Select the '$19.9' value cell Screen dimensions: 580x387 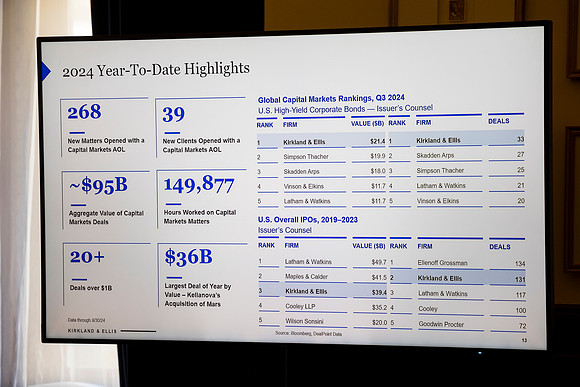pos(378,156)
